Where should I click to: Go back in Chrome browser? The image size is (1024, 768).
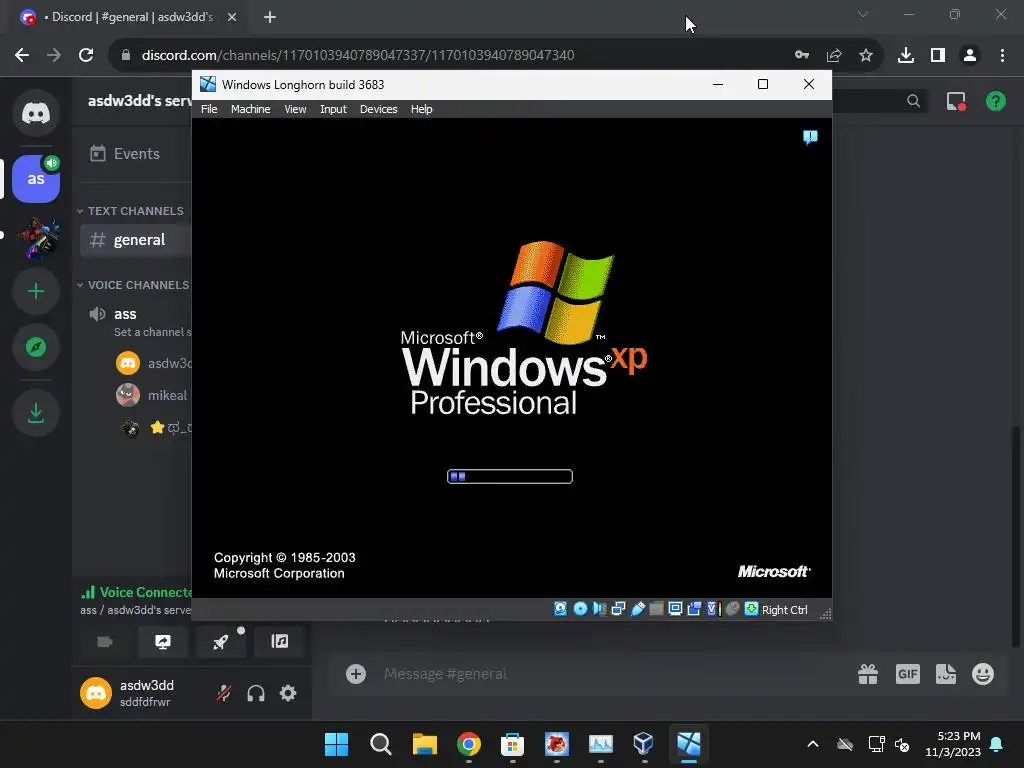[x=22, y=56]
